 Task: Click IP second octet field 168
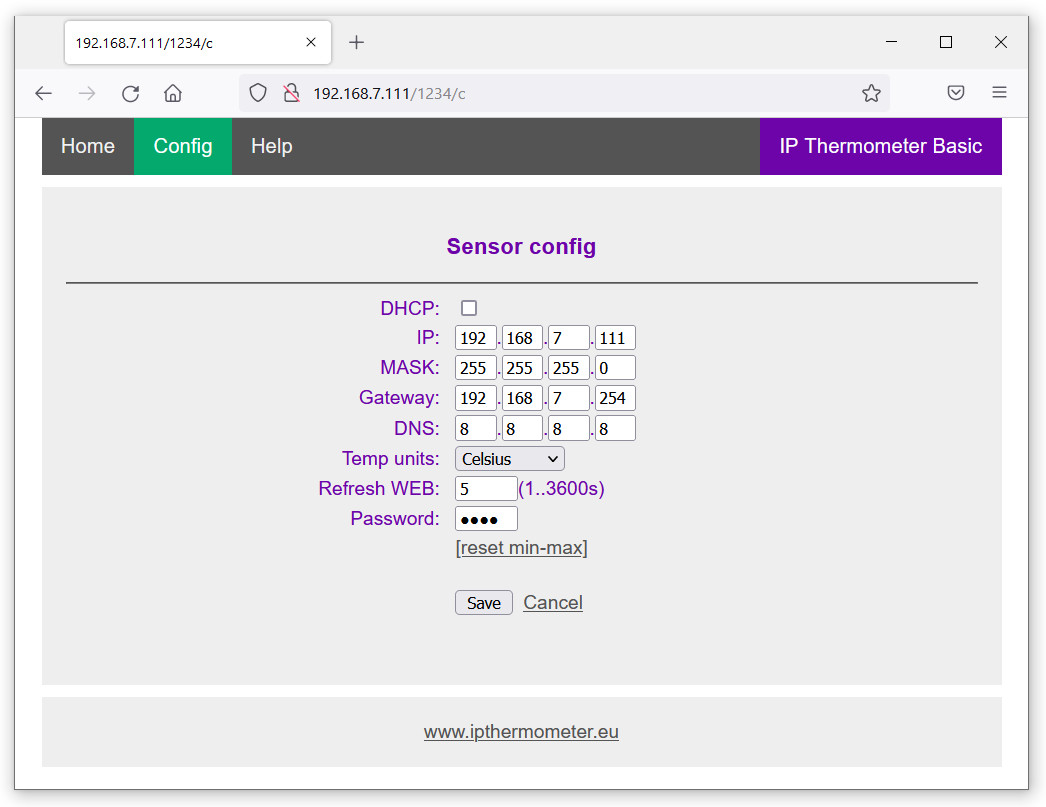(522, 338)
